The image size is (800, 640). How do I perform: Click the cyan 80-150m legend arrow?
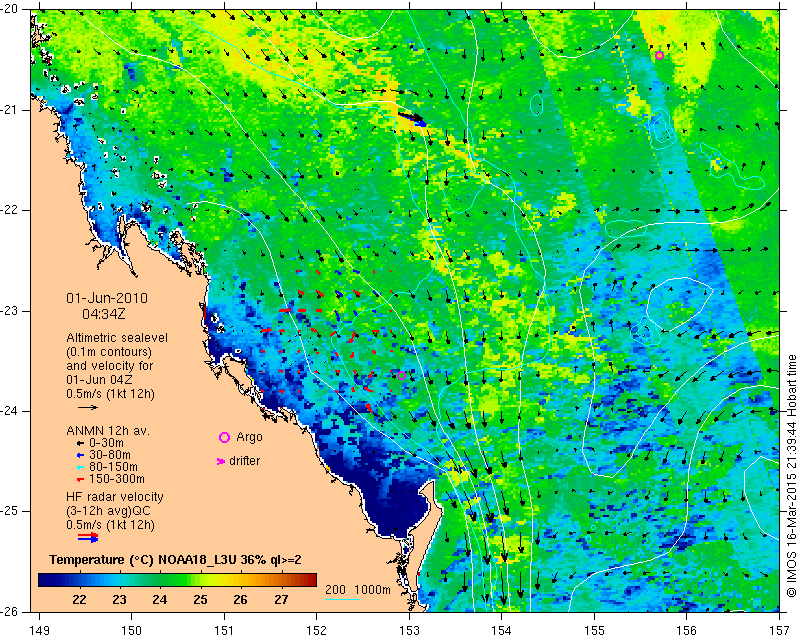[80, 467]
